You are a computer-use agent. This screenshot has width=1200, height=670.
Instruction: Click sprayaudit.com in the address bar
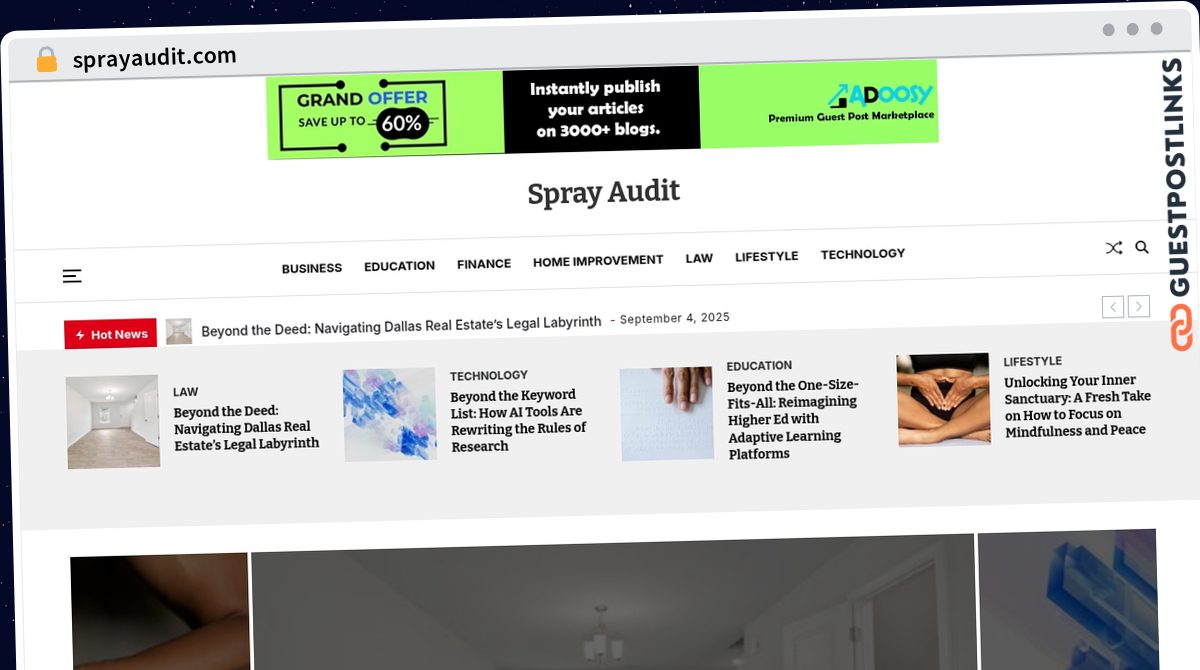pyautogui.click(x=155, y=57)
